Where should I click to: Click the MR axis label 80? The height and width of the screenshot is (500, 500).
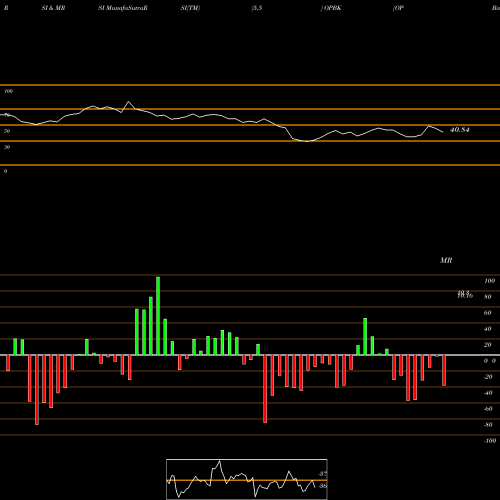pos(488,297)
